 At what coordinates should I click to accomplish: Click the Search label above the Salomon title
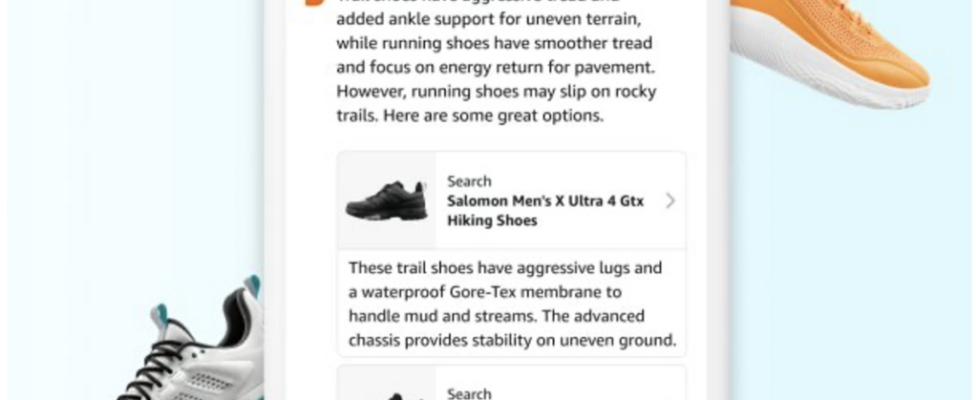(x=469, y=181)
